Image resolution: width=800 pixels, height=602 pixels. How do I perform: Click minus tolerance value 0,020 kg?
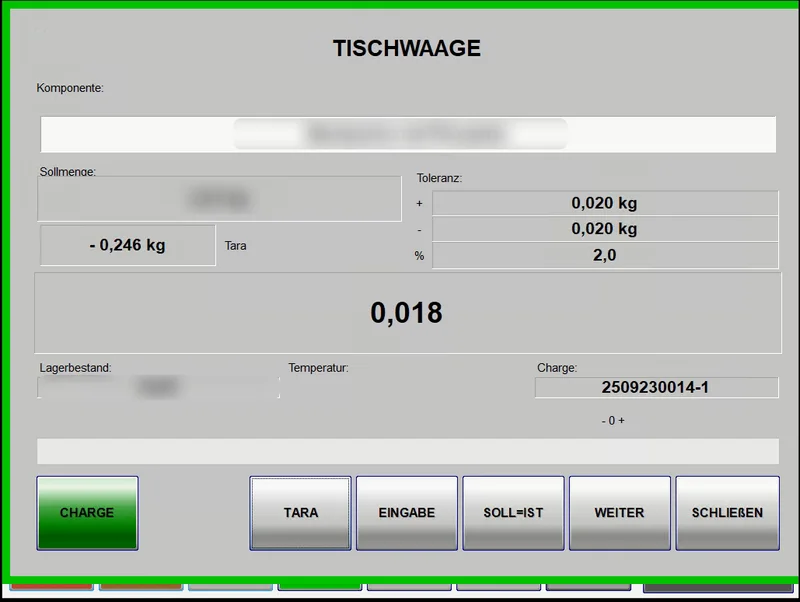pyautogui.click(x=605, y=229)
